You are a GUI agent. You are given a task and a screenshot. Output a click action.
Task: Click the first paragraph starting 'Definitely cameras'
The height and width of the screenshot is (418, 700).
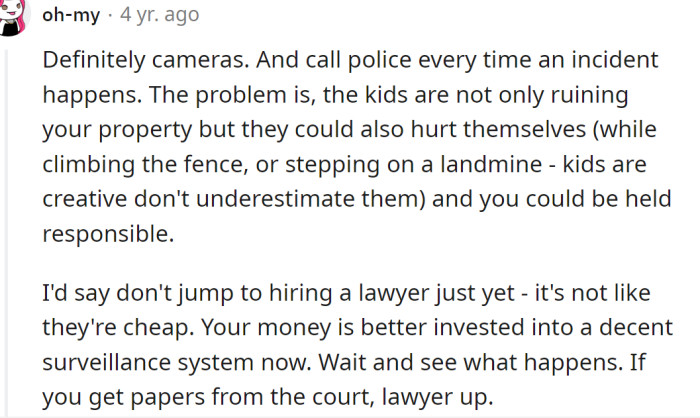pyautogui.click(x=356, y=146)
